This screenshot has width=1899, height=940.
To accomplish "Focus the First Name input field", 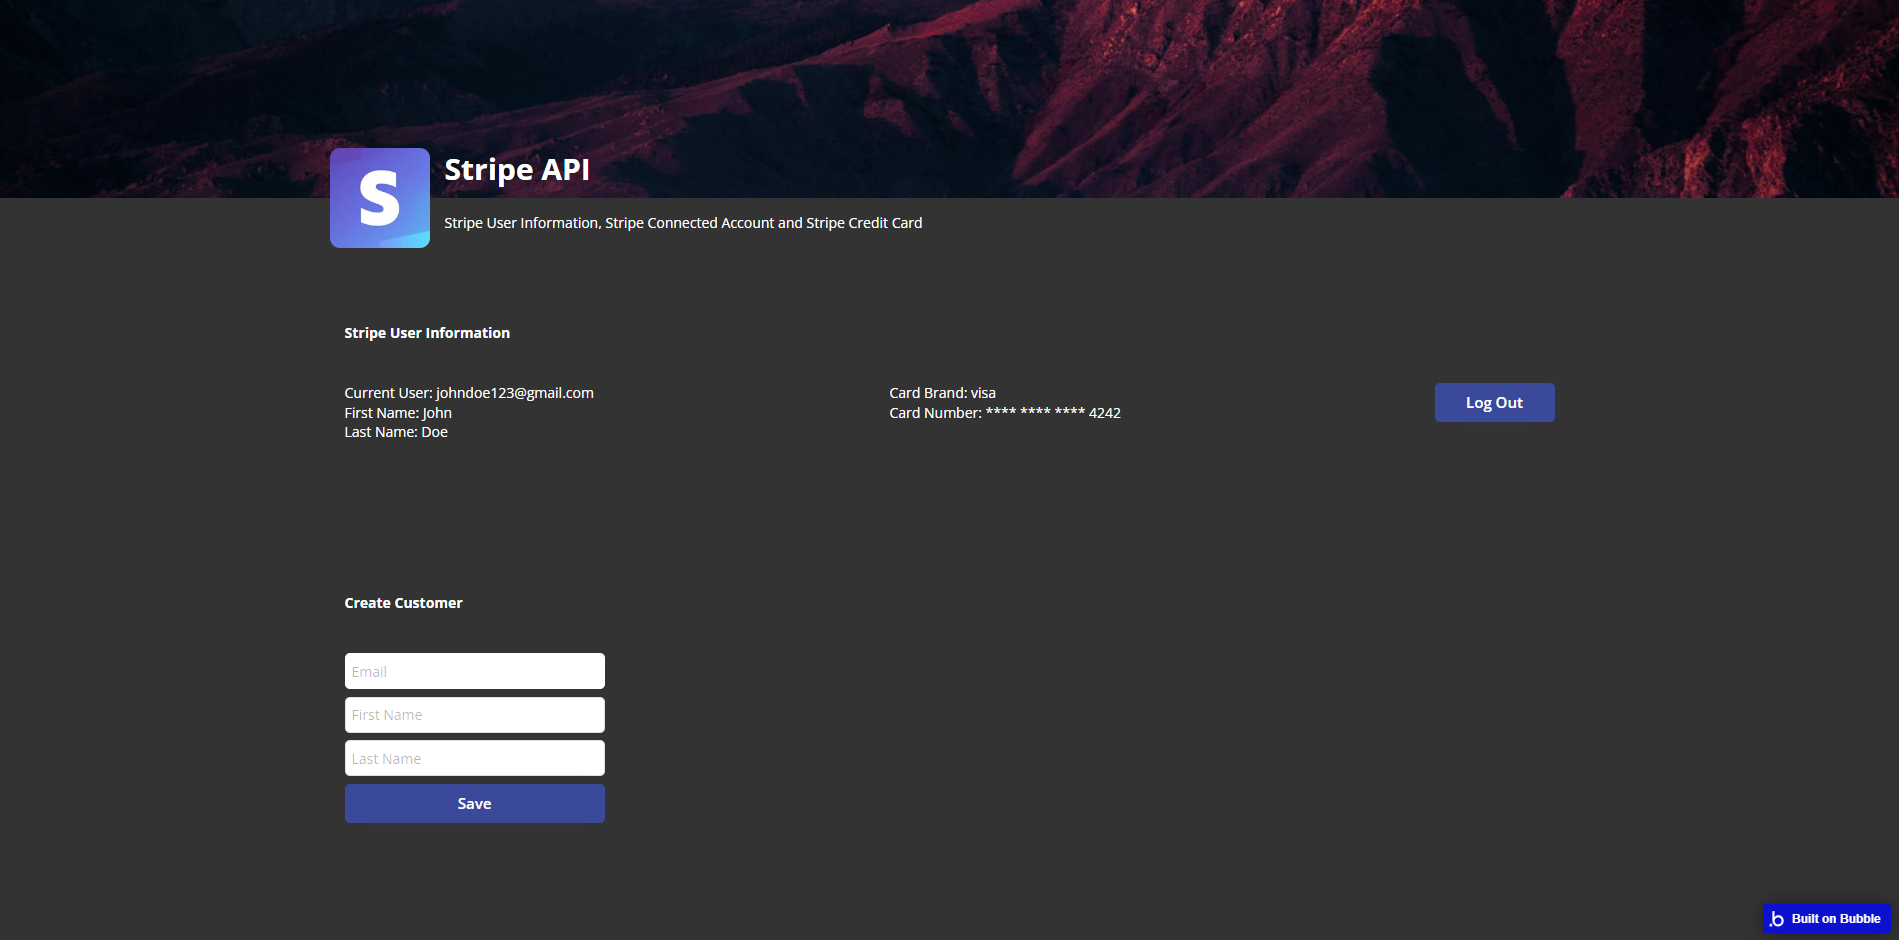I will 474,715.
